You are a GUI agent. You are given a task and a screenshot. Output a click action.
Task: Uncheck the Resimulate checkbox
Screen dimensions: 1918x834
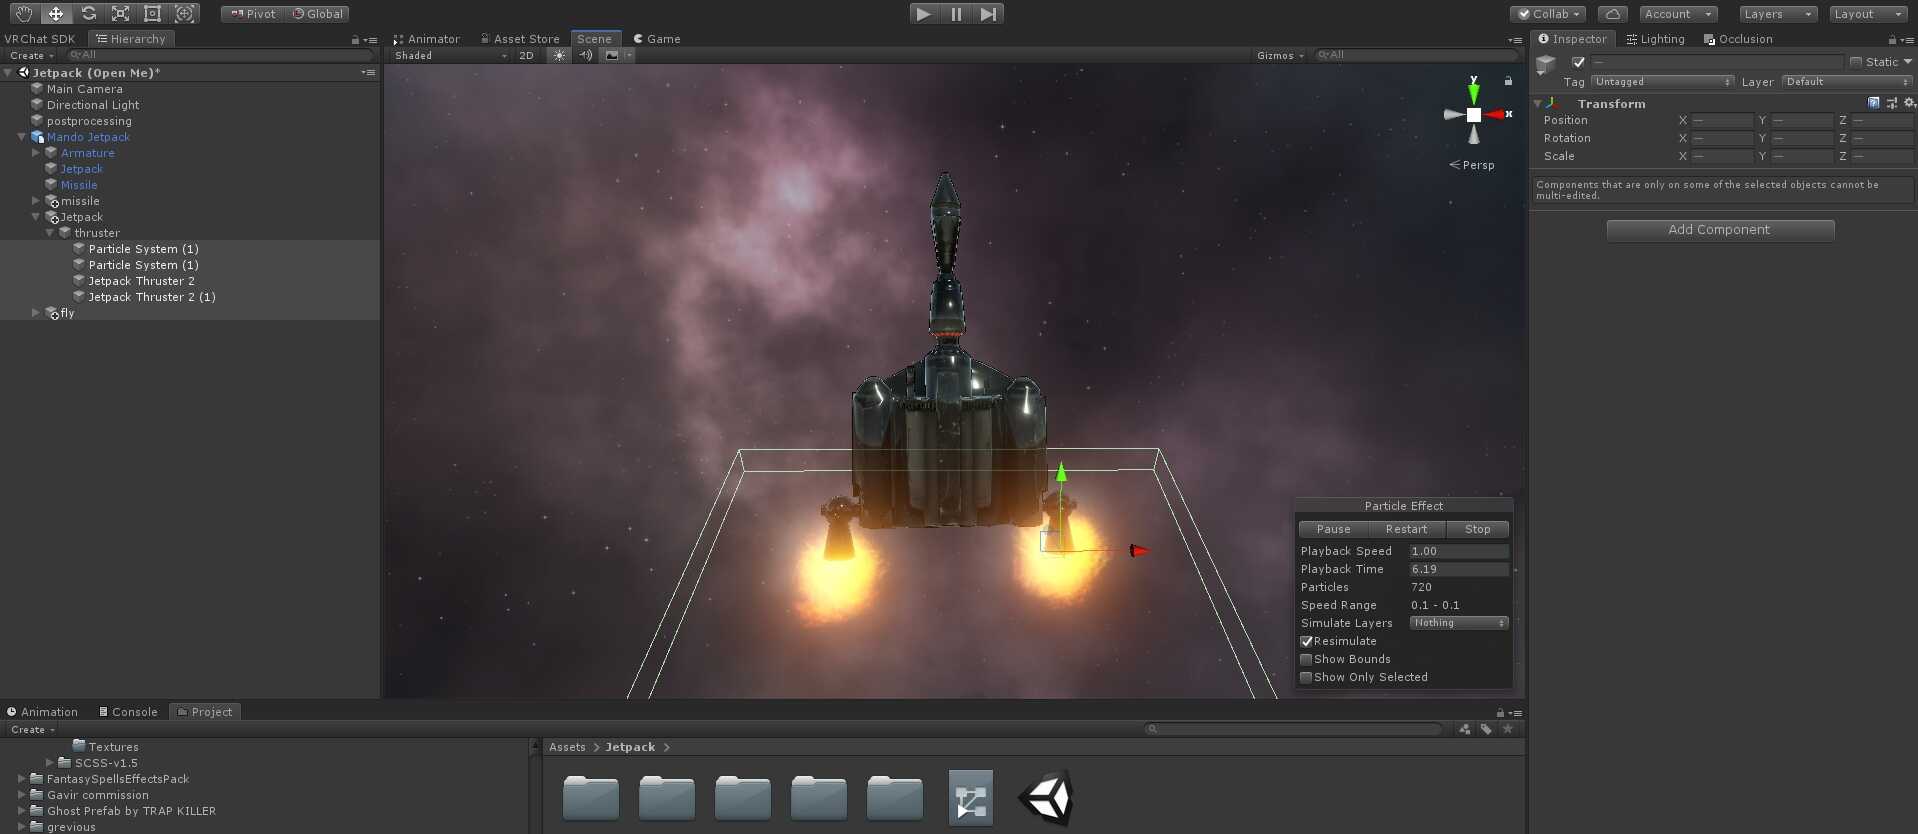1306,642
